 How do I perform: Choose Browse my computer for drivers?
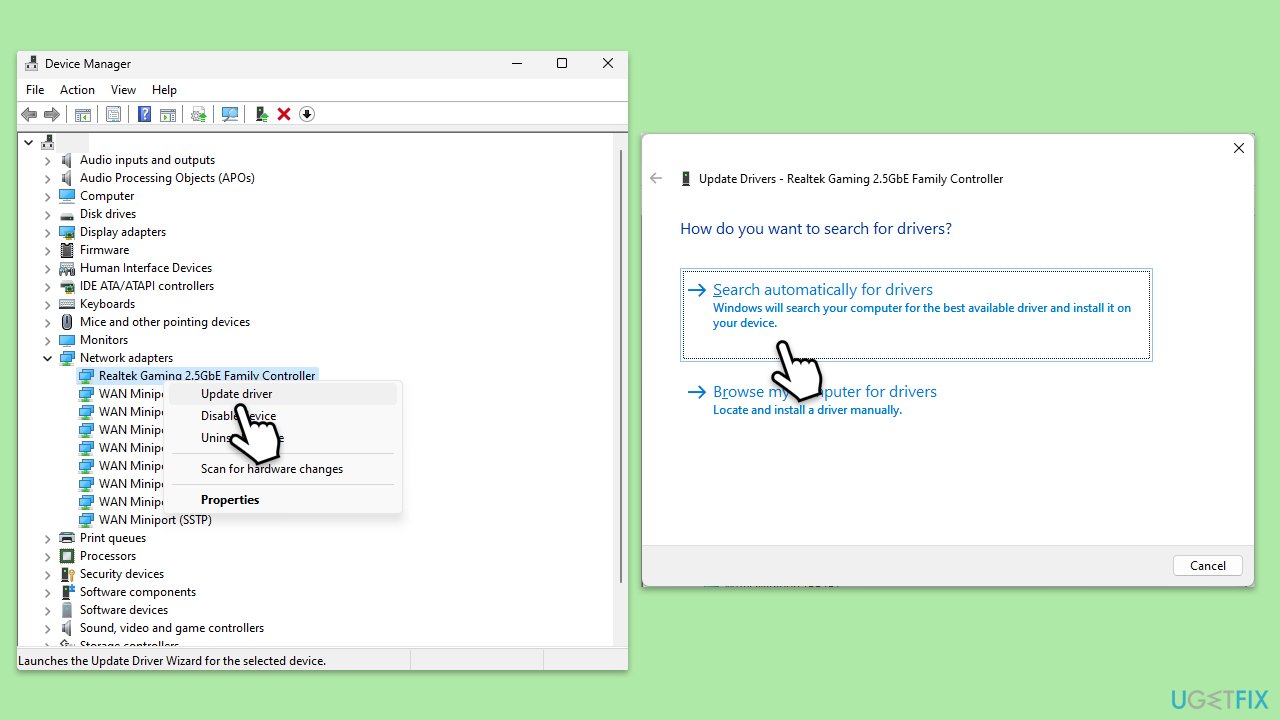824,392
